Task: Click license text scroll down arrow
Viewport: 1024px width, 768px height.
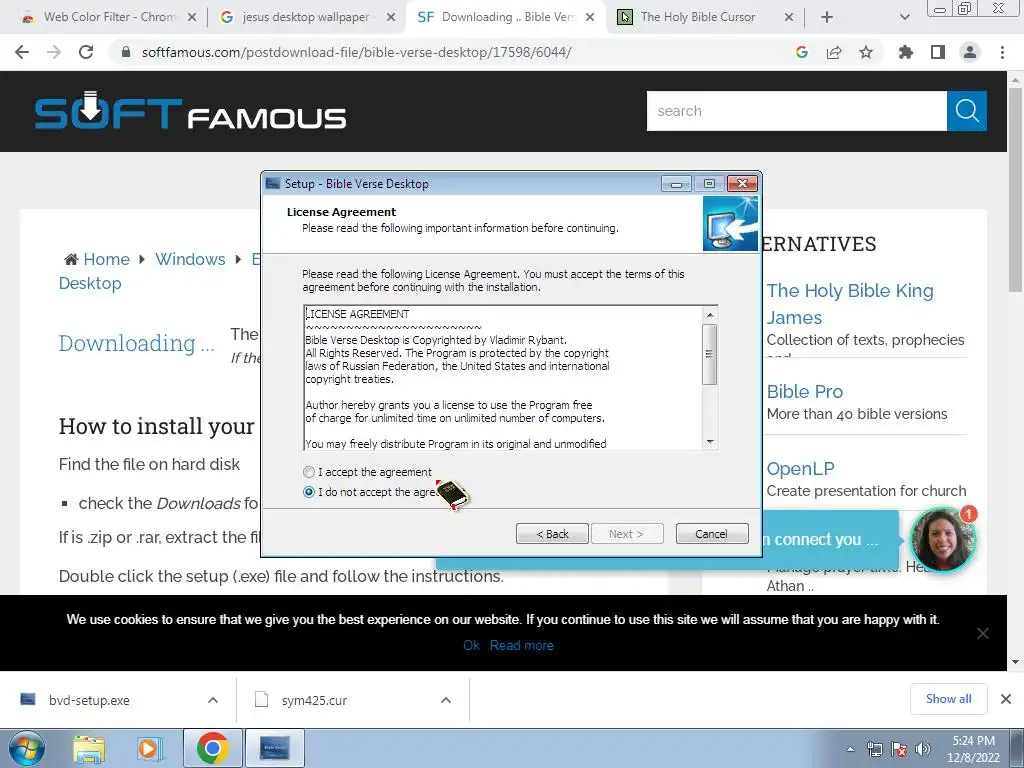Action: point(710,442)
